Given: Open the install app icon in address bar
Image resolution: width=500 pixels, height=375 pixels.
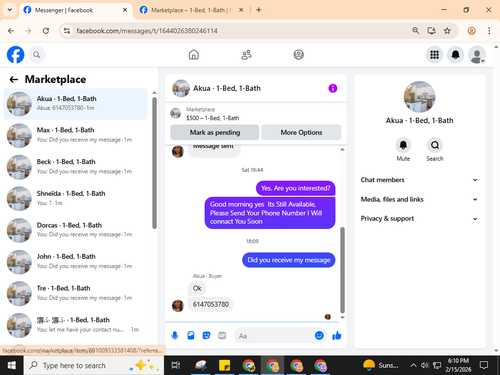Looking at the screenshot, I should pyautogui.click(x=431, y=31).
